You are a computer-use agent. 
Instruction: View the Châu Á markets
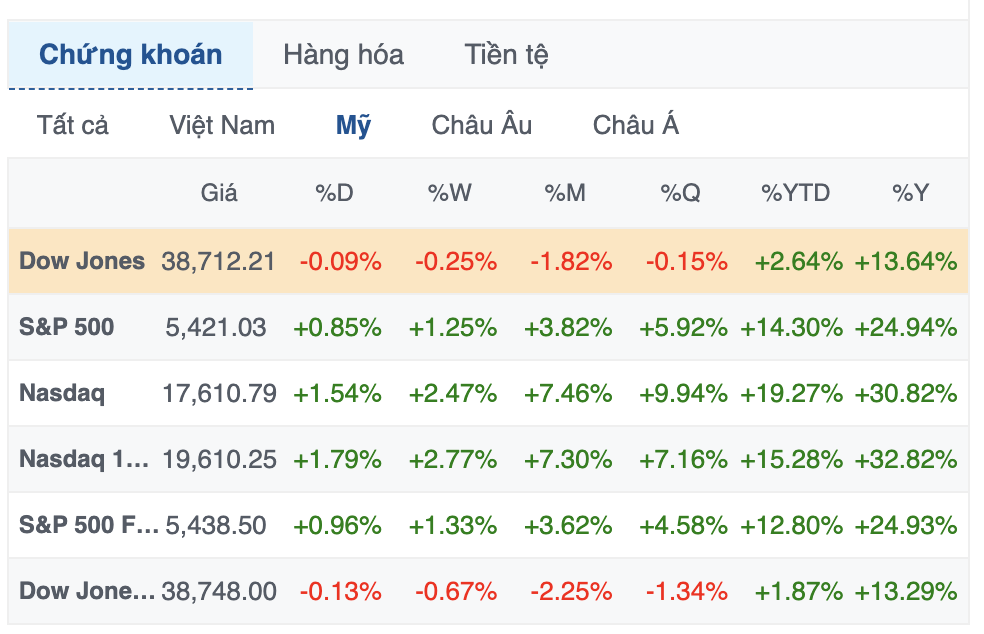click(635, 125)
